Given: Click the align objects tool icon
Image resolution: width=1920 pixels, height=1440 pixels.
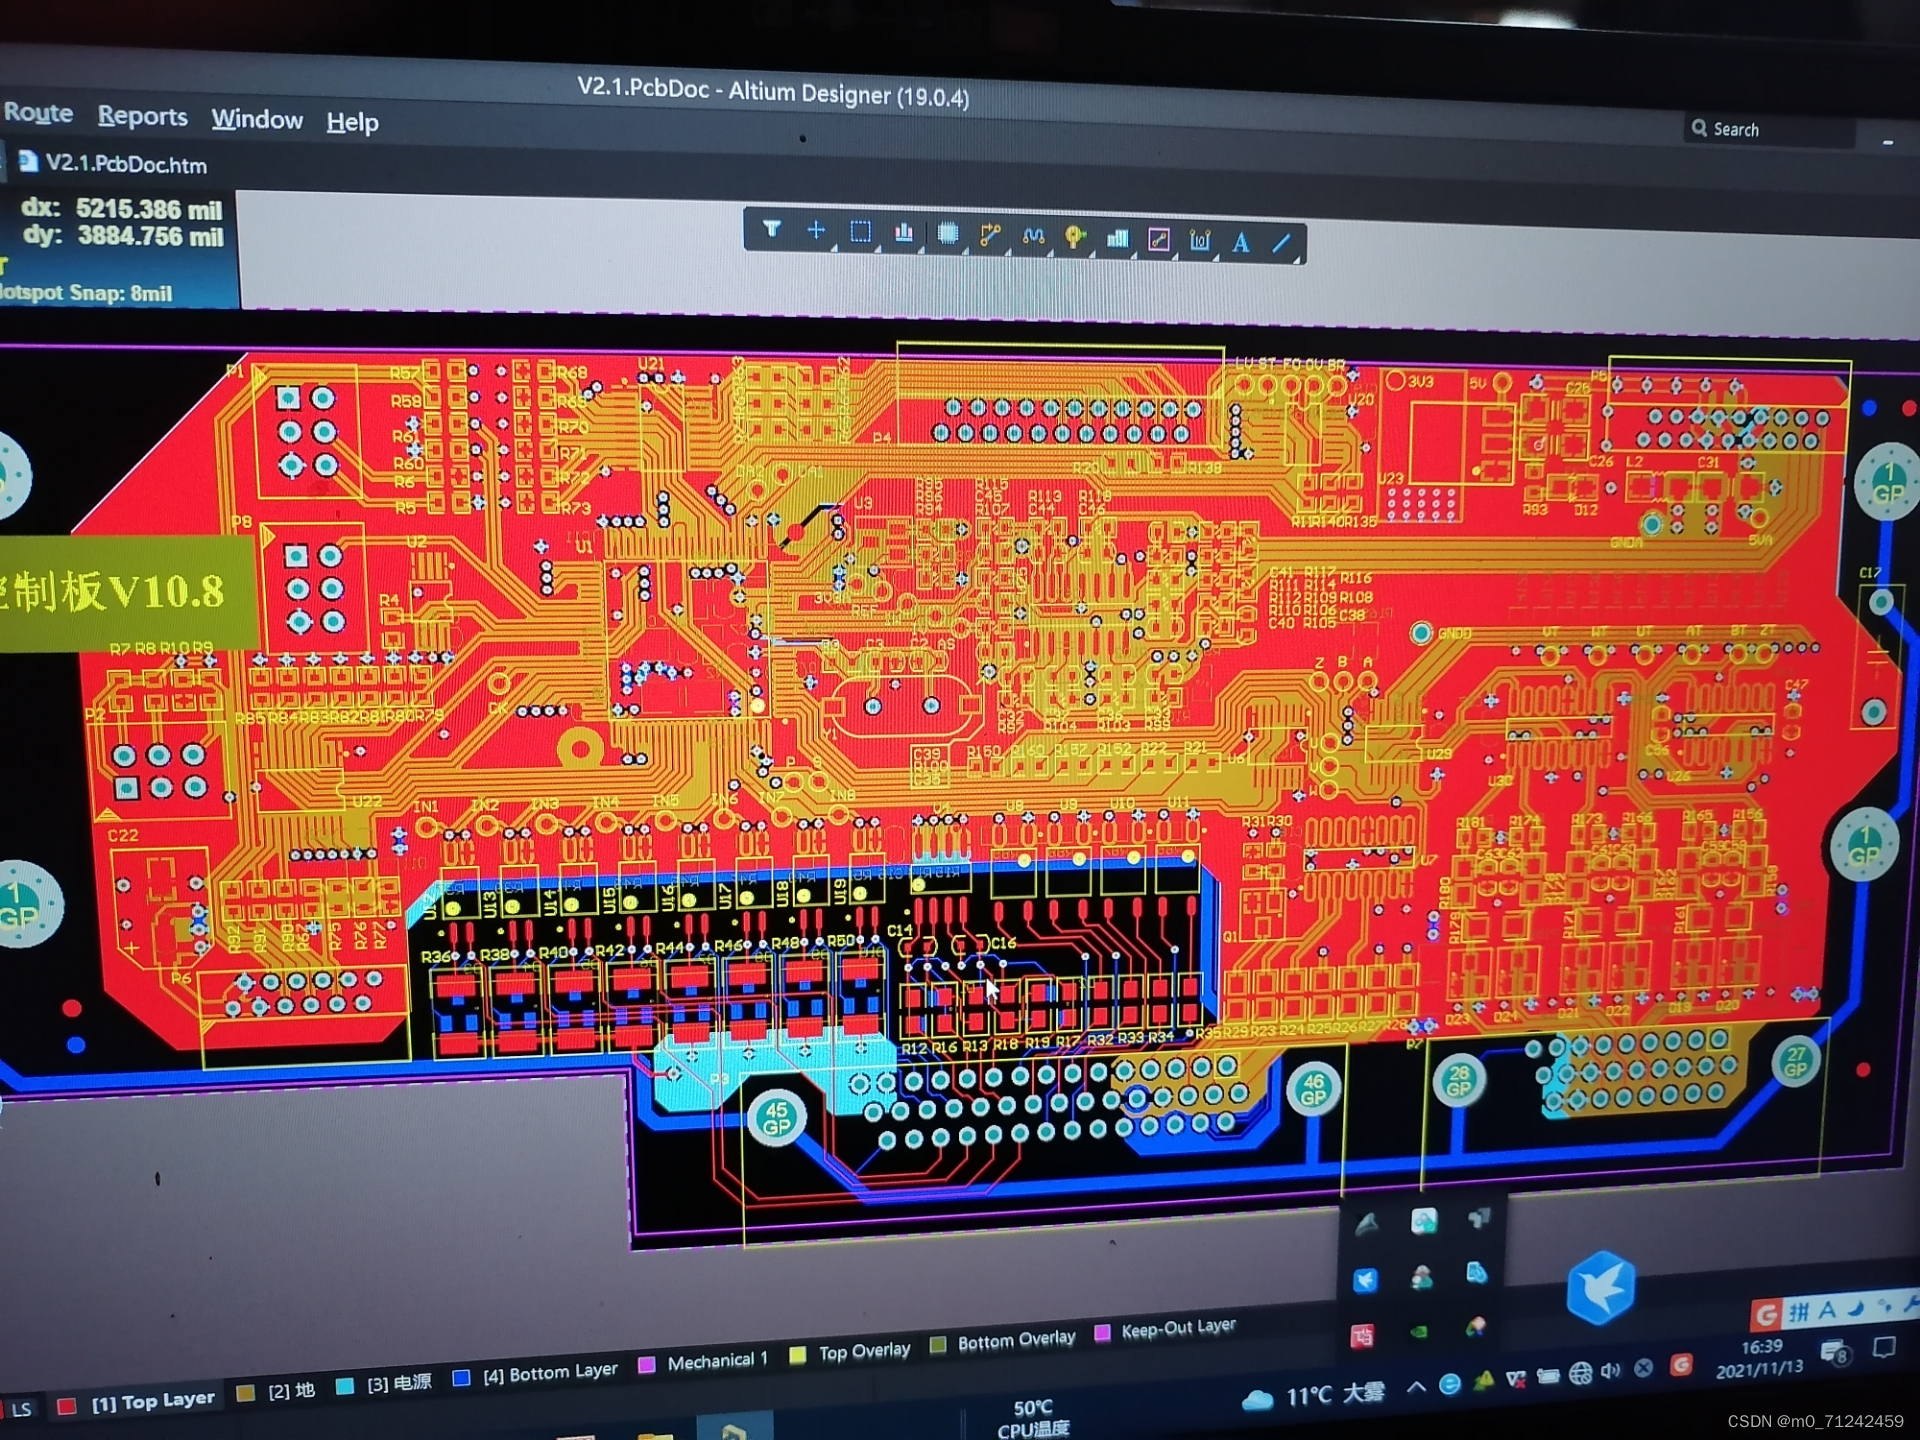Looking at the screenshot, I should click(903, 234).
